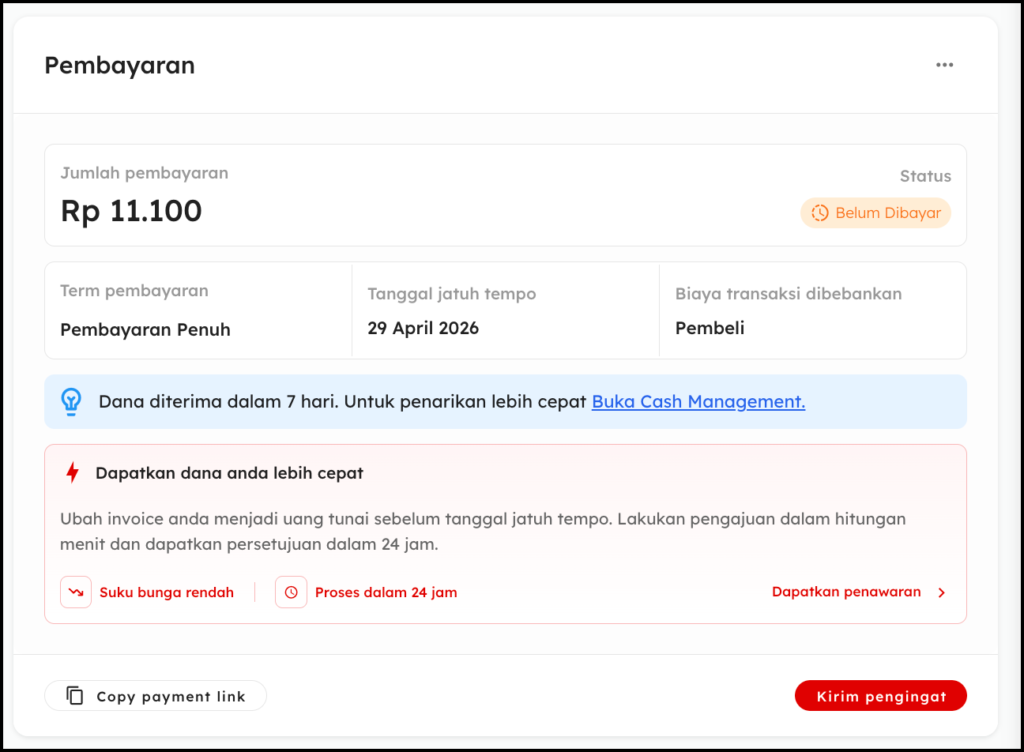Image resolution: width=1024 pixels, height=752 pixels.
Task: Click the clock icon in Belum Dibayar badge
Action: (819, 213)
